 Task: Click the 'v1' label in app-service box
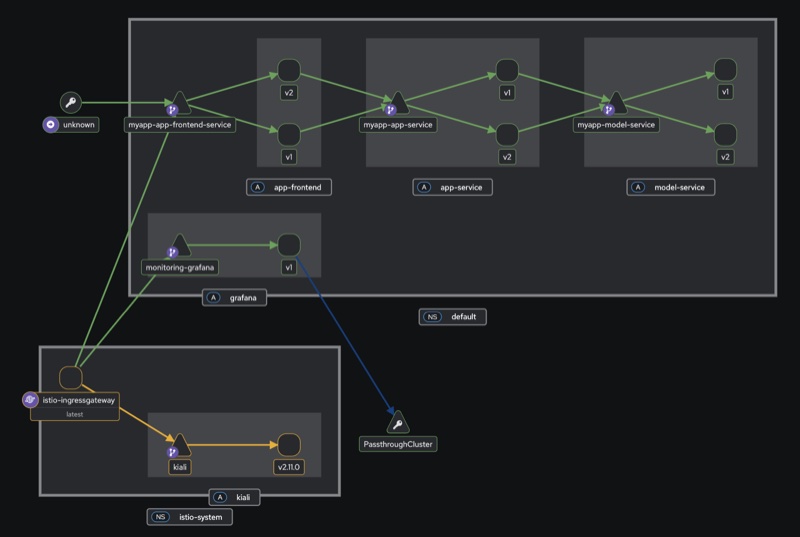[x=507, y=93]
